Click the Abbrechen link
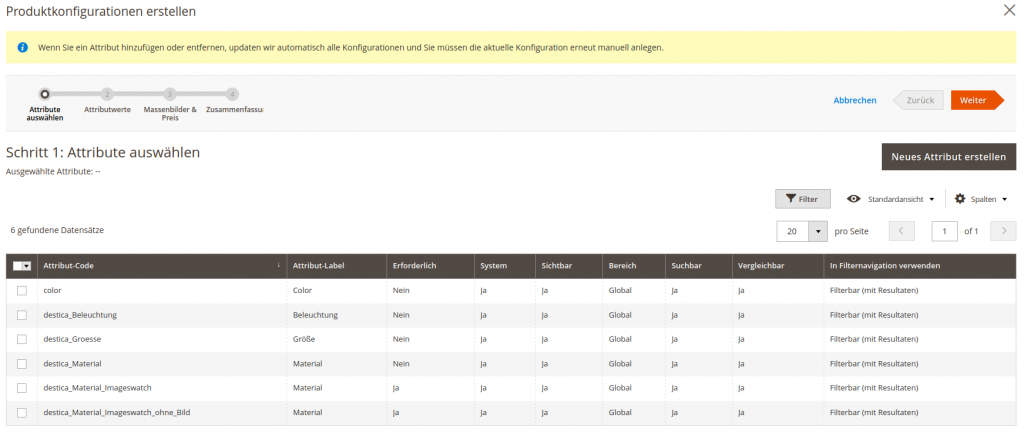Screen dimensions: 1024x438 coord(855,100)
